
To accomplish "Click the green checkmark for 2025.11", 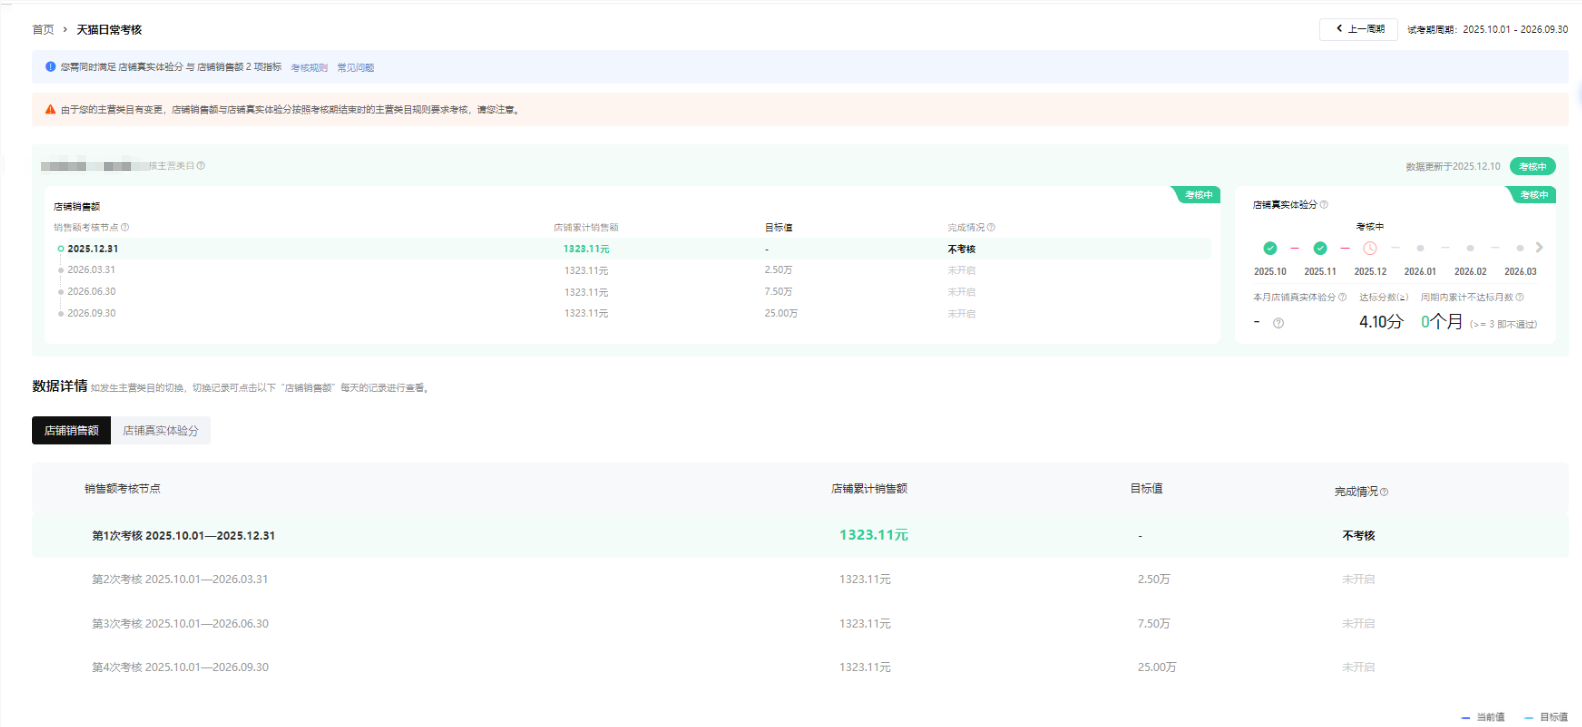I will (x=1320, y=248).
